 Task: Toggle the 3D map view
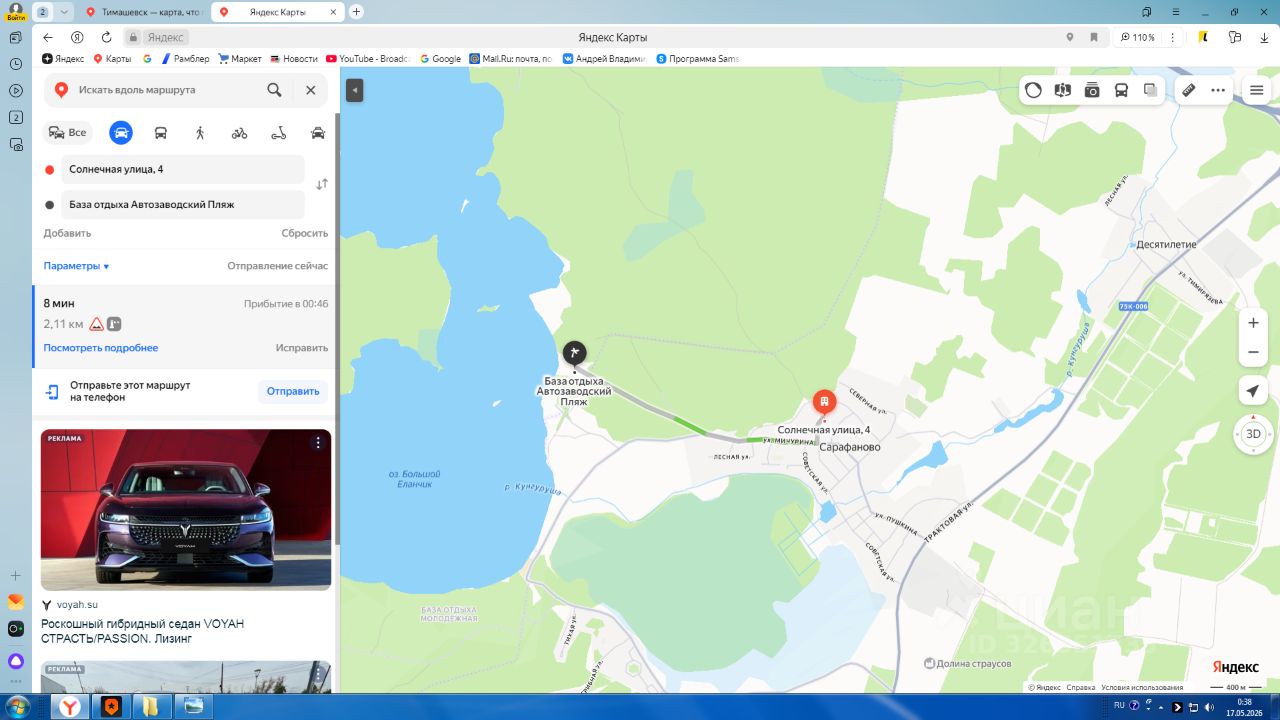pyautogui.click(x=1253, y=434)
